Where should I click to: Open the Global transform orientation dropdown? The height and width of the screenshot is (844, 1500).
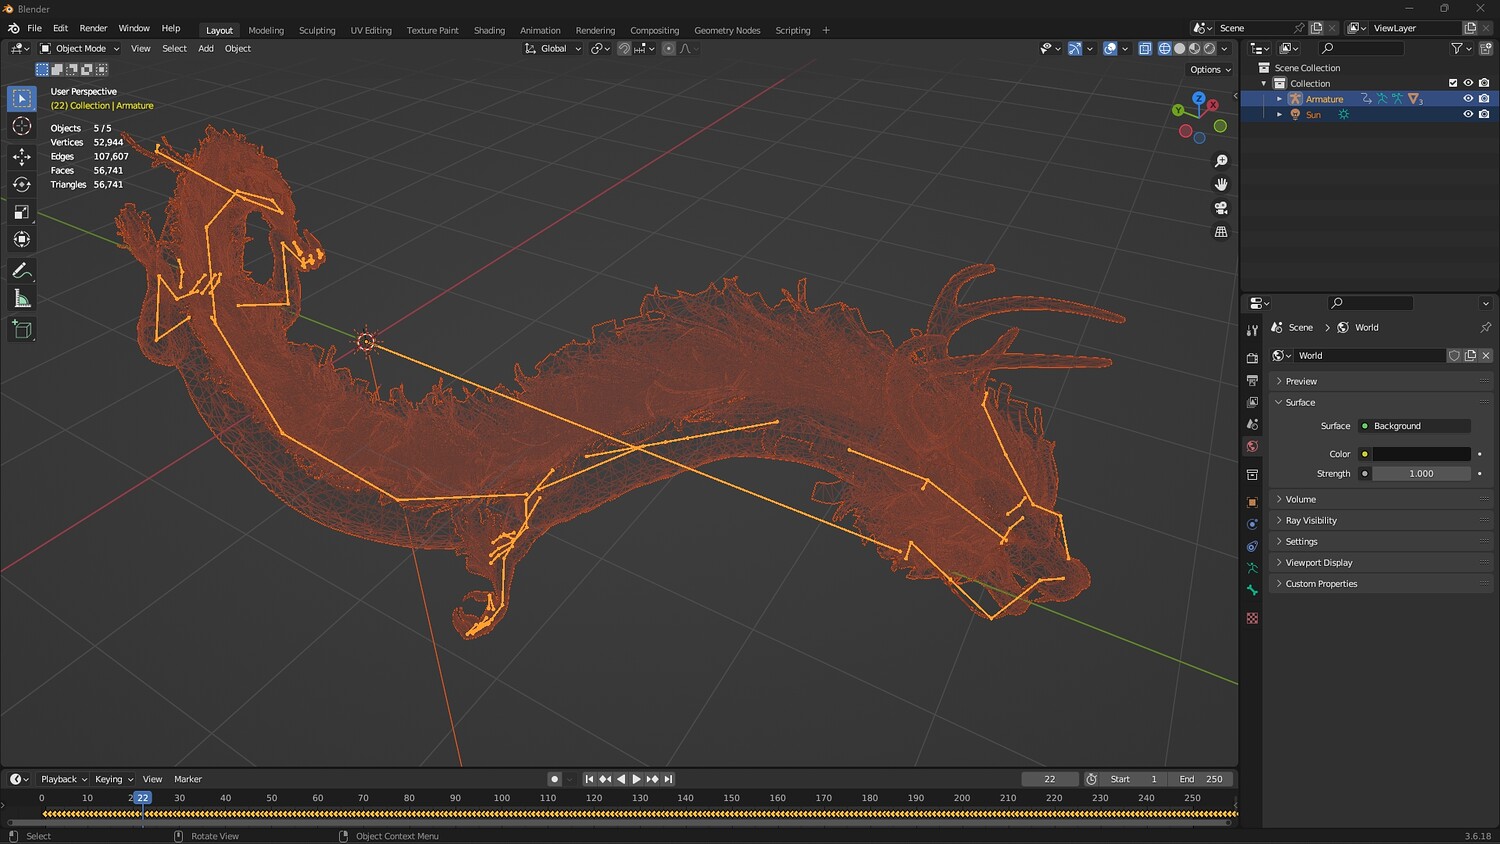(x=553, y=48)
